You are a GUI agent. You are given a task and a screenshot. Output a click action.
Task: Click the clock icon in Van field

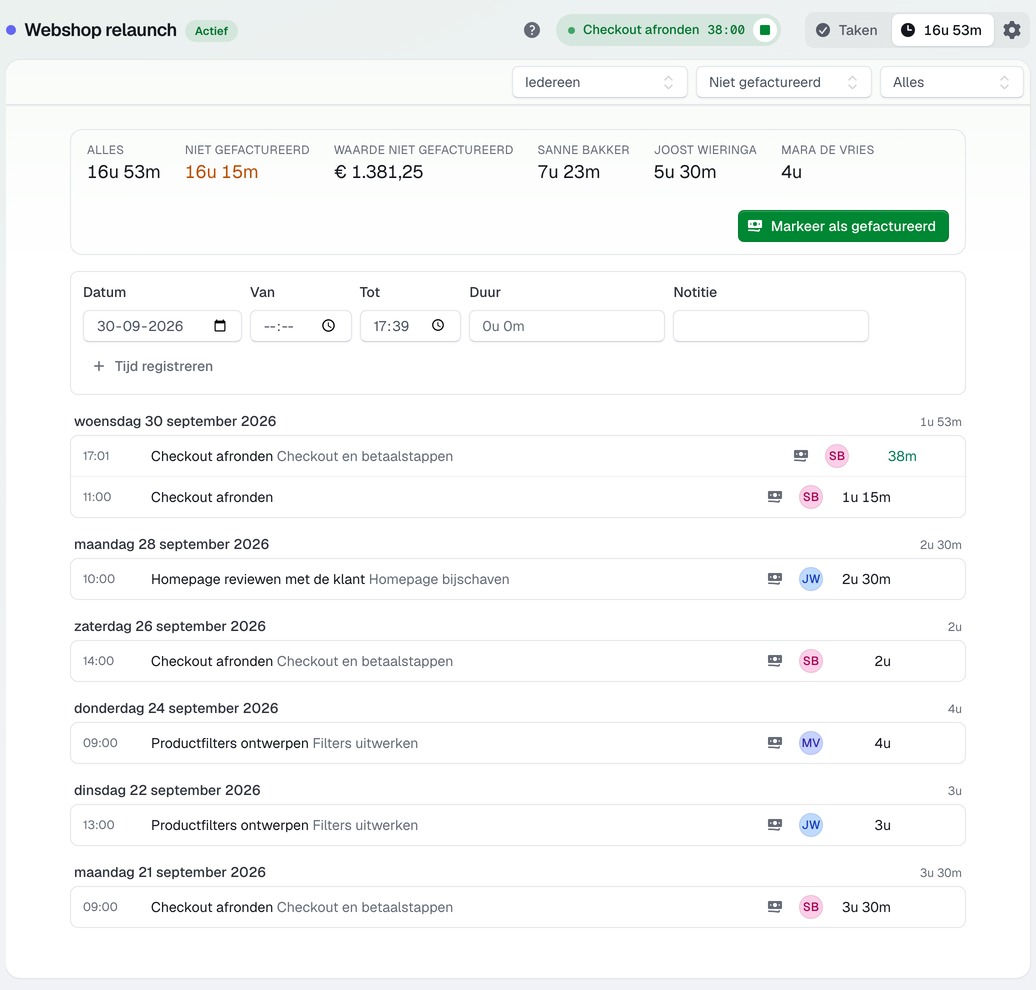(328, 326)
